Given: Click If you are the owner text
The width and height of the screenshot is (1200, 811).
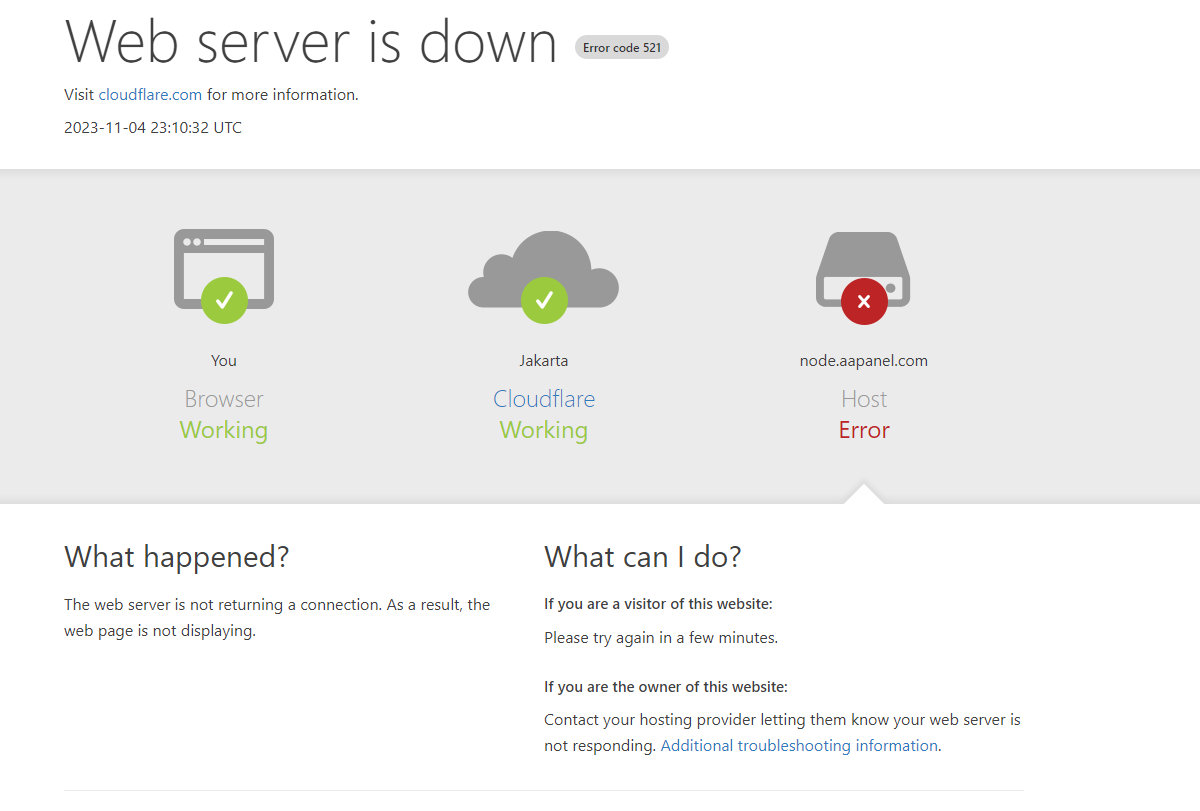Looking at the screenshot, I should [x=666, y=687].
